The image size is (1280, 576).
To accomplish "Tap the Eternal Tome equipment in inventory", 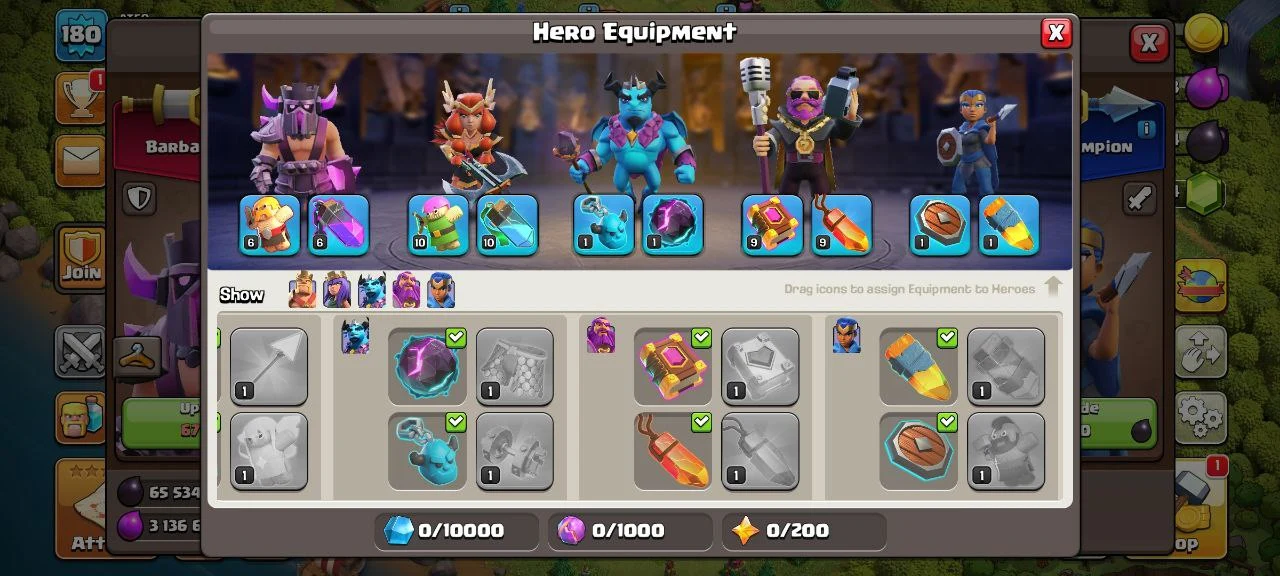I will coord(673,366).
